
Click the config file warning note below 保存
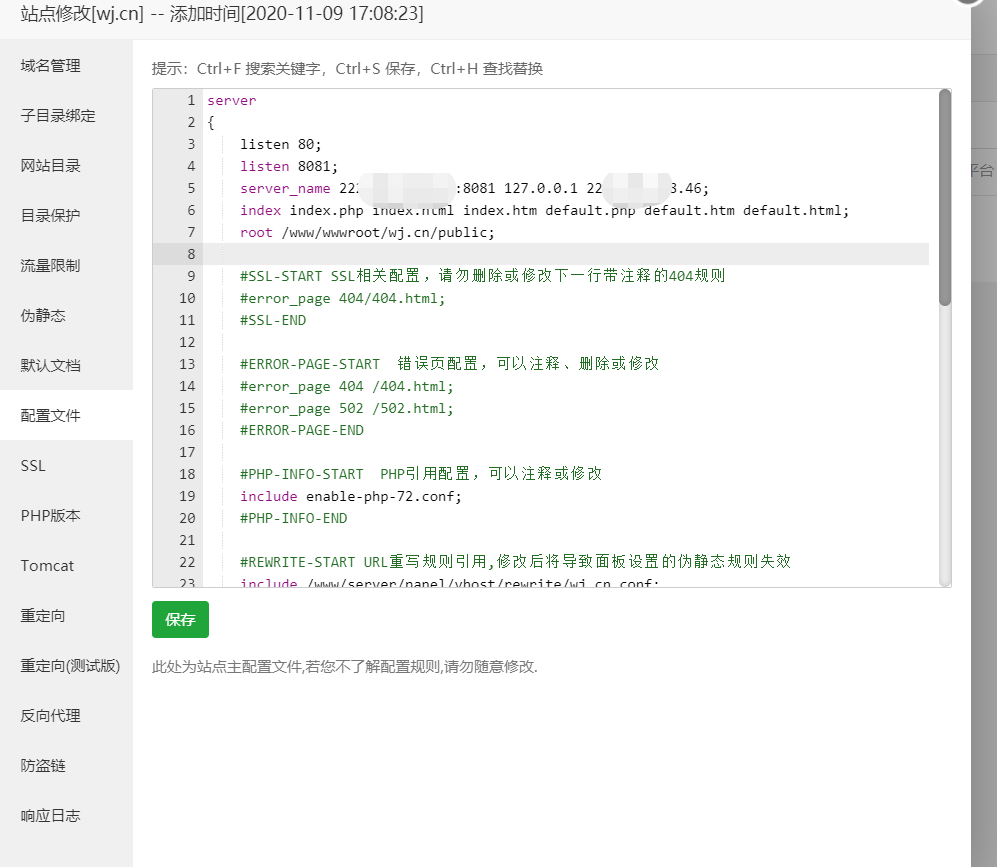(x=345, y=667)
